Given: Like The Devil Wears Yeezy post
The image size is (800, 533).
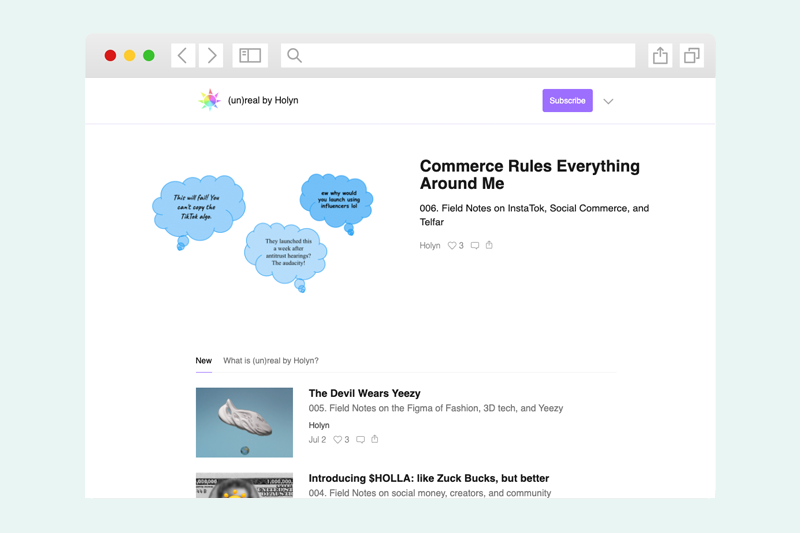Looking at the screenshot, I should pyautogui.click(x=338, y=439).
